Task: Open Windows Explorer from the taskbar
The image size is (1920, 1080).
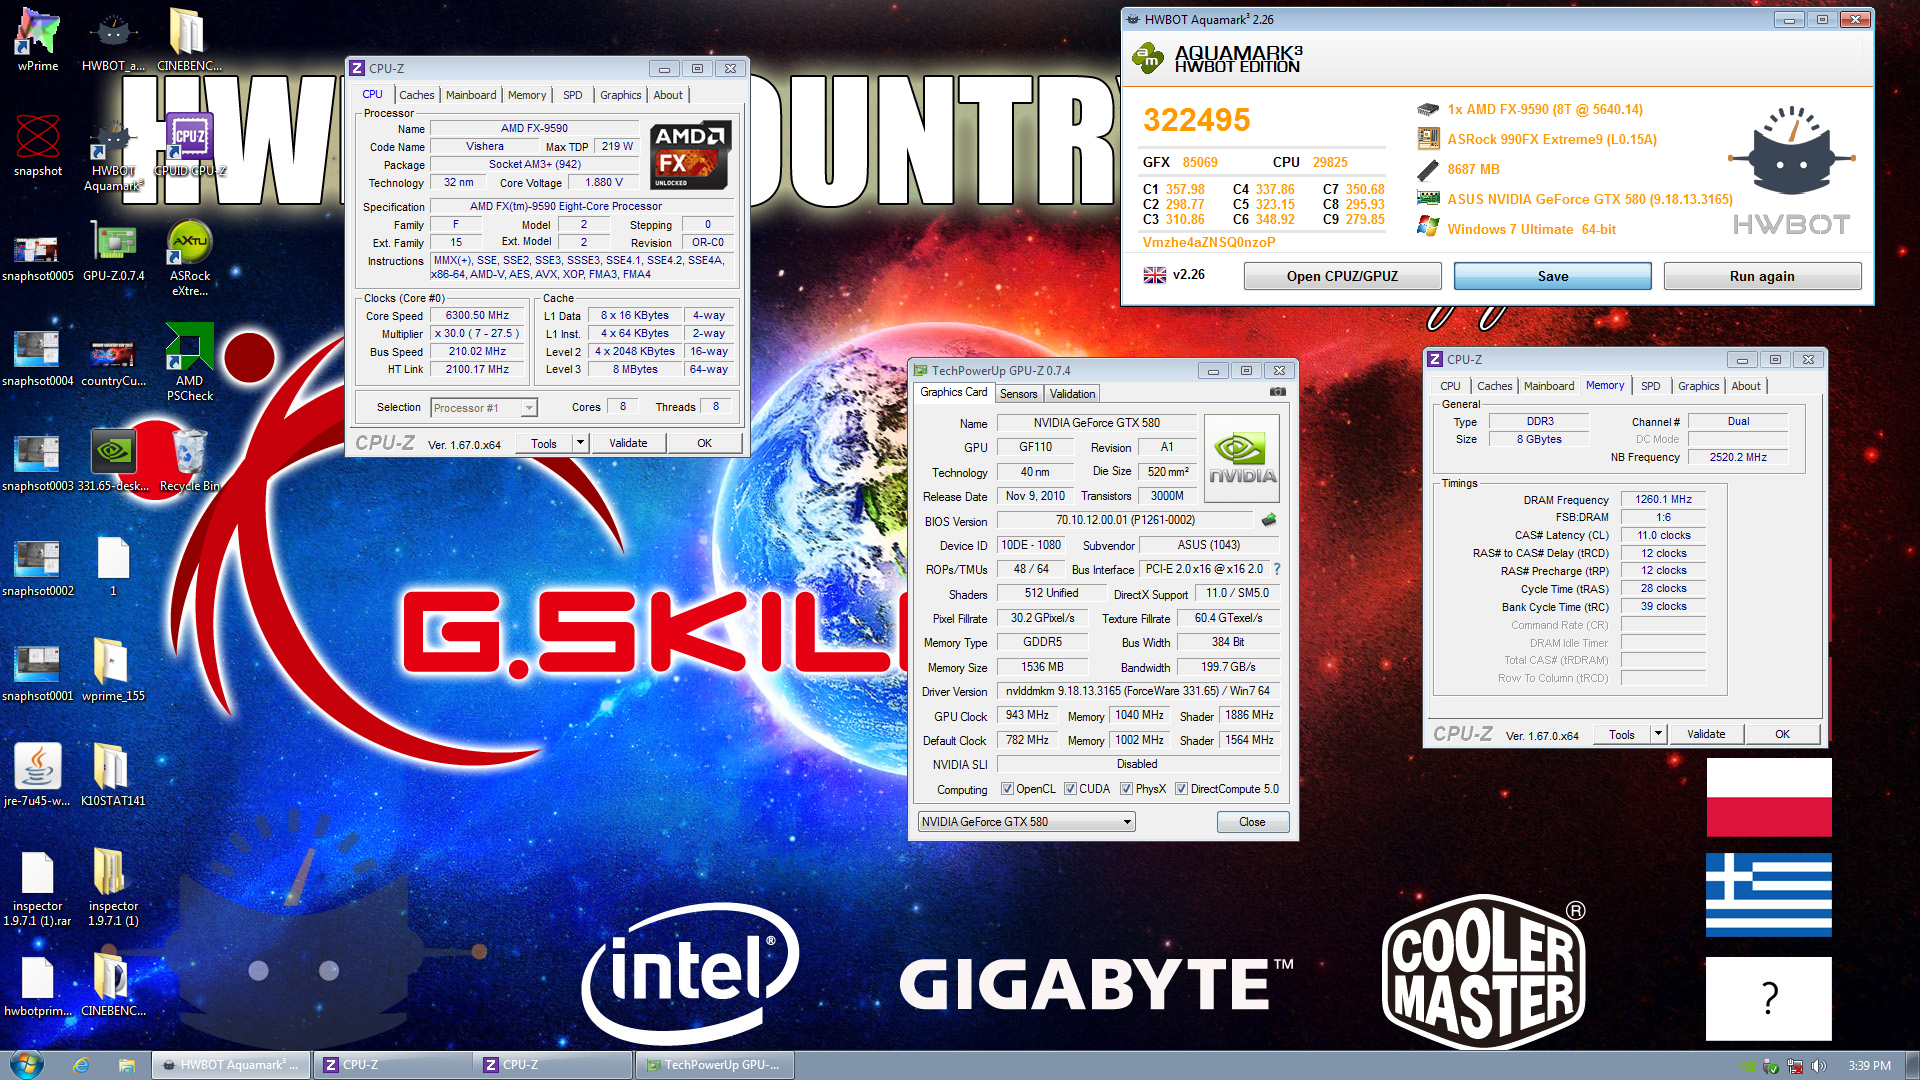Action: [126, 1065]
